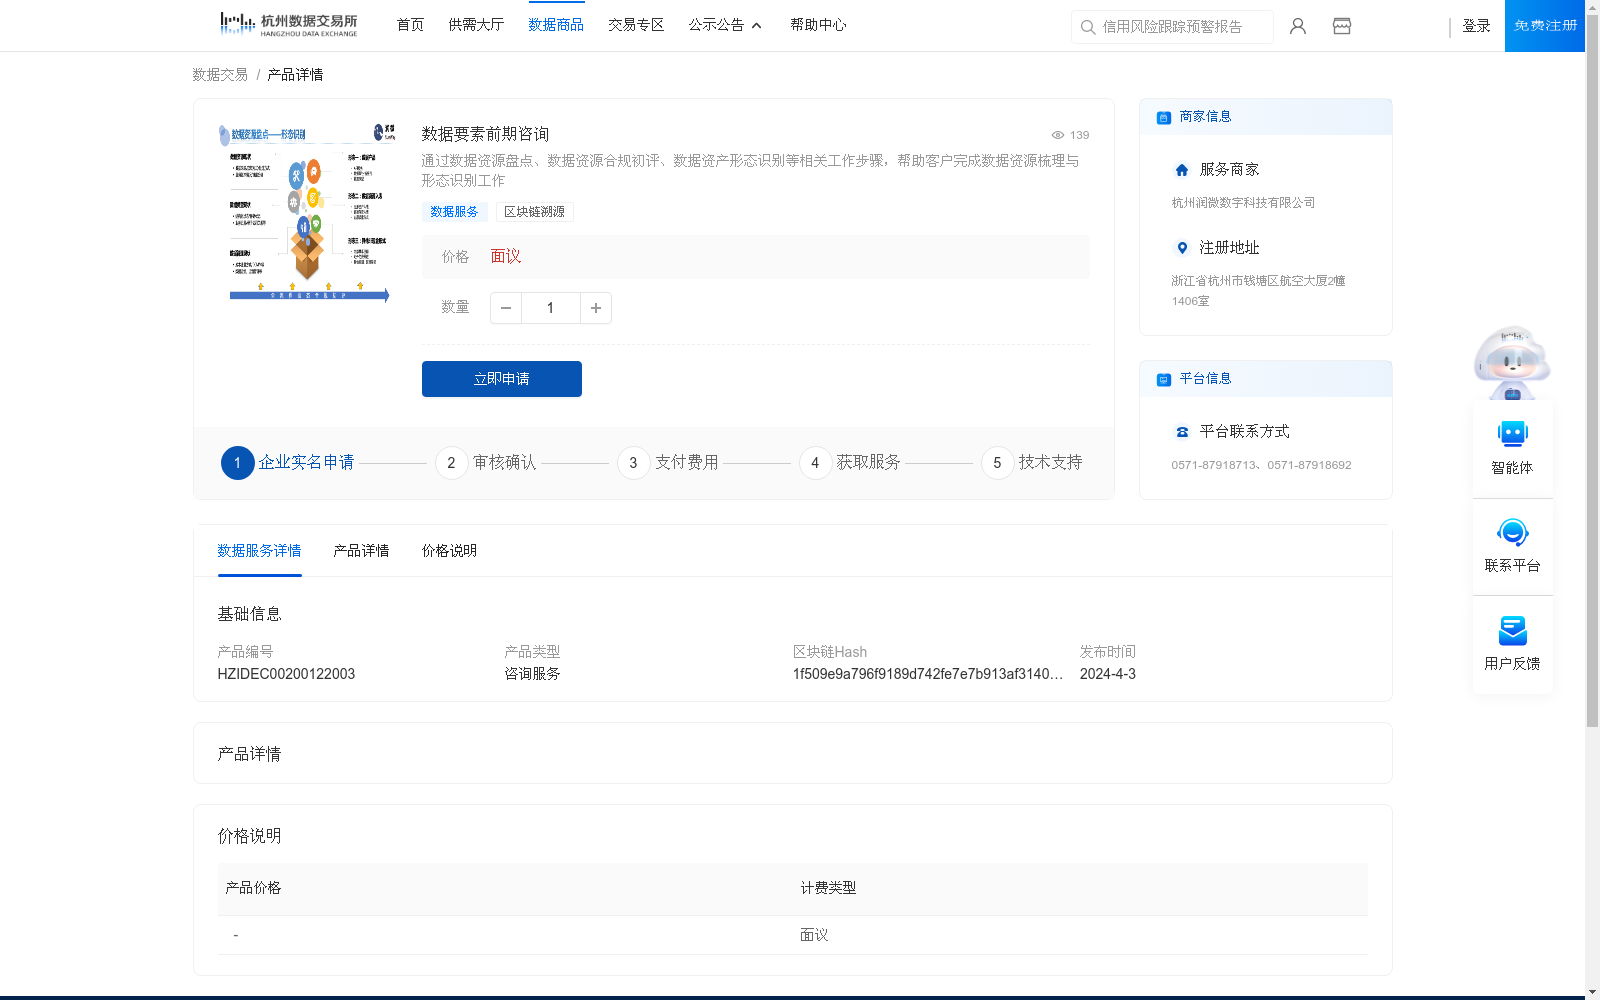Open the product thumbnail image
1600x1000 pixels.
pyautogui.click(x=307, y=211)
